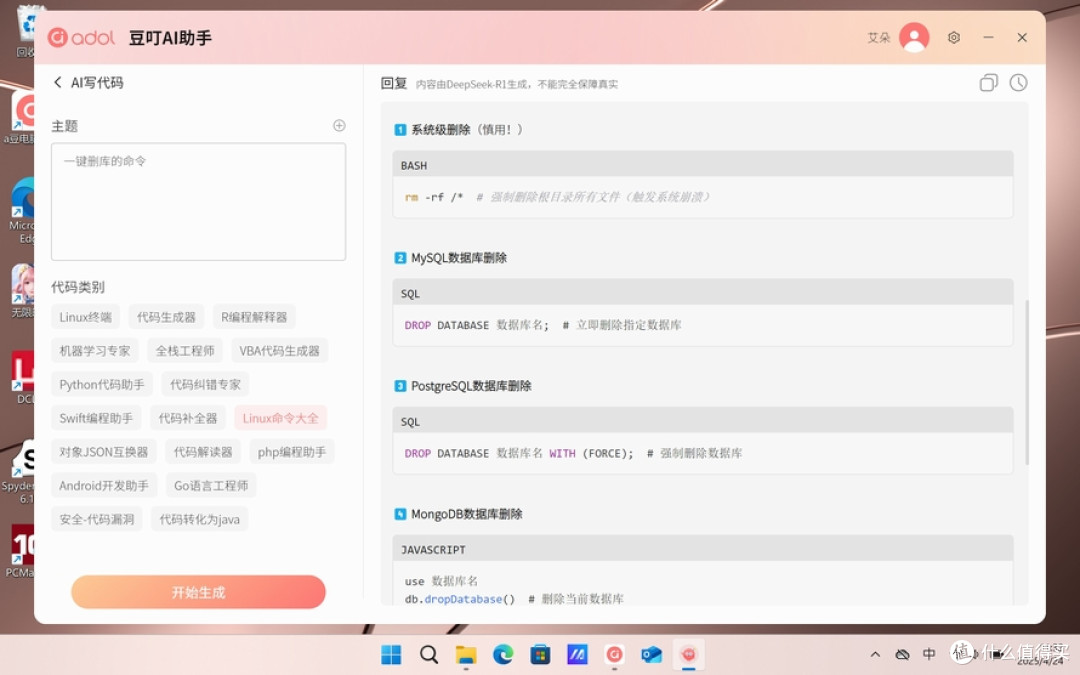Click the DROP DATABASE WITH (FORCE) line
1080x675 pixels.
pos(519,453)
